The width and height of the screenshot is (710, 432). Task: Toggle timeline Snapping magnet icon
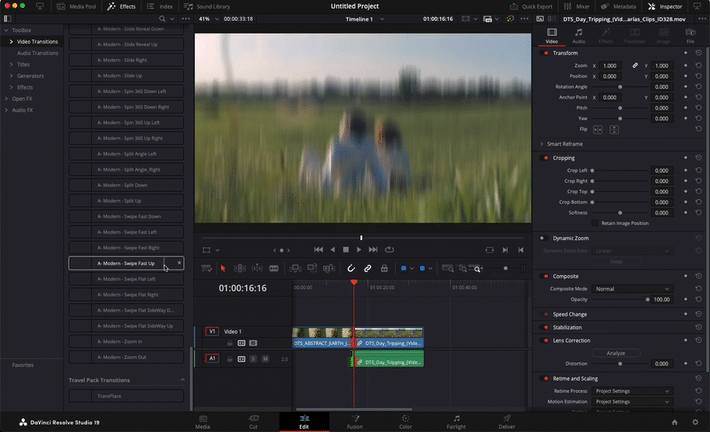coord(351,269)
